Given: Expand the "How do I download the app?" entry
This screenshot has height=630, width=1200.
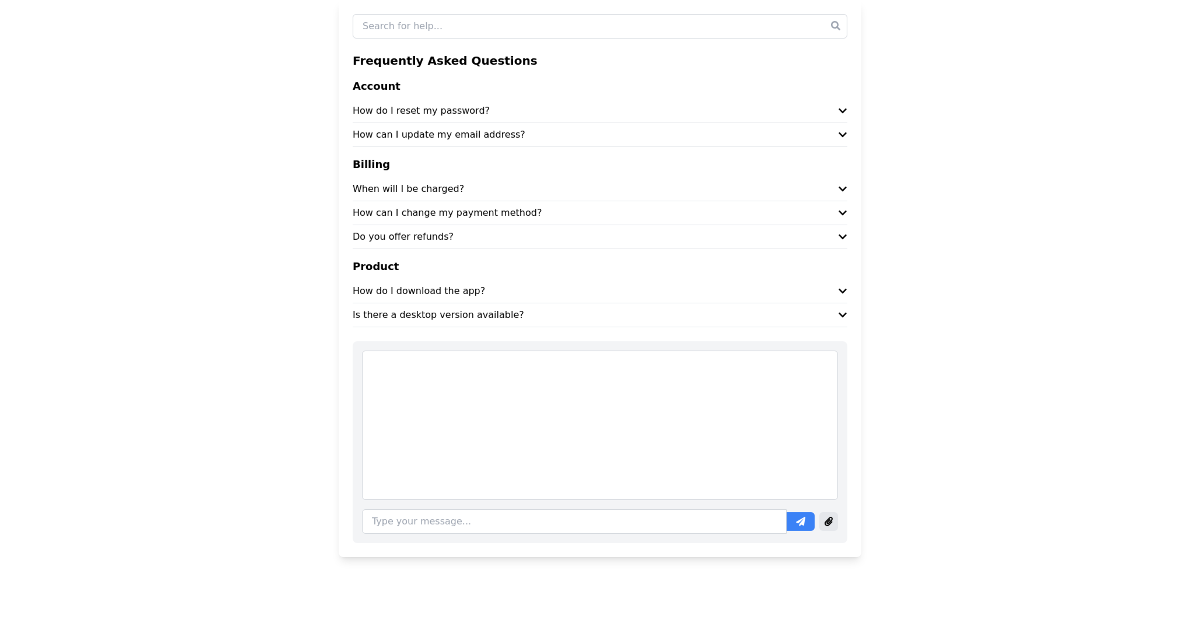Looking at the screenshot, I should [842, 290].
